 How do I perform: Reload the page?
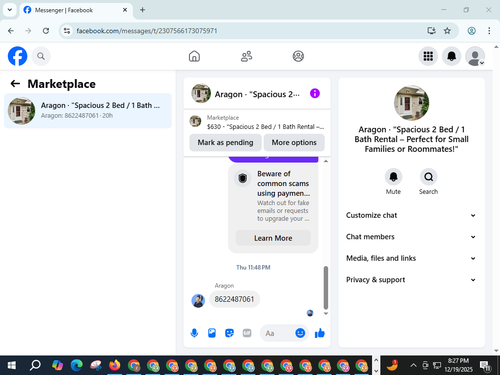coord(46,31)
